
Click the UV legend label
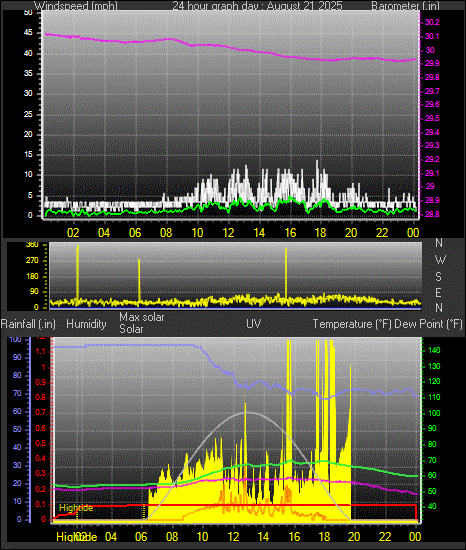[x=254, y=324]
